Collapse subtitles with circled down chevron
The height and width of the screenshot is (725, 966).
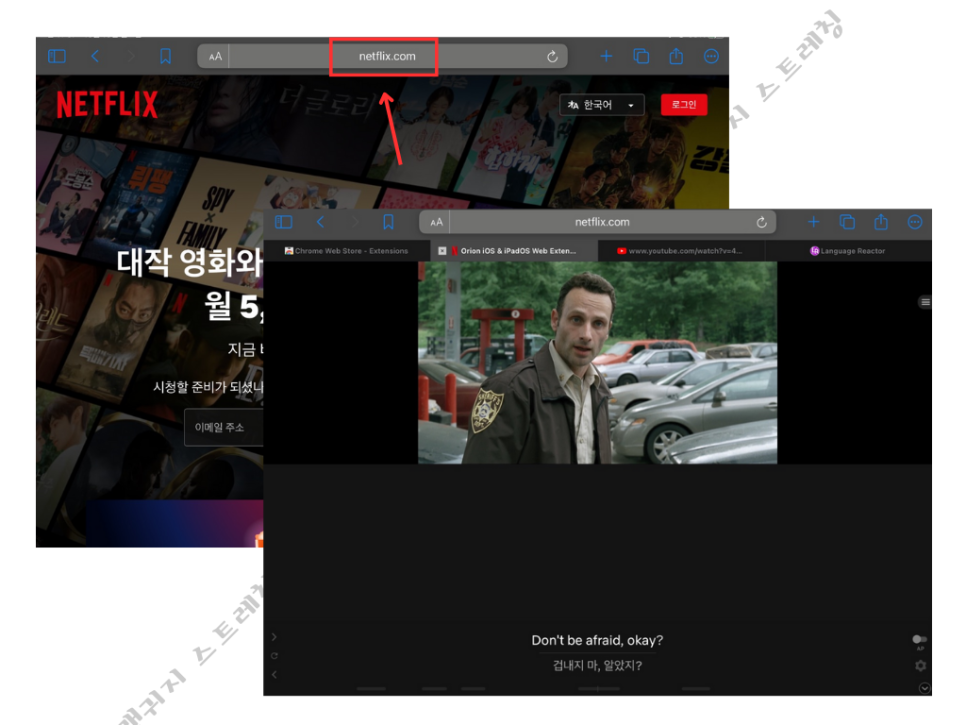click(x=924, y=688)
